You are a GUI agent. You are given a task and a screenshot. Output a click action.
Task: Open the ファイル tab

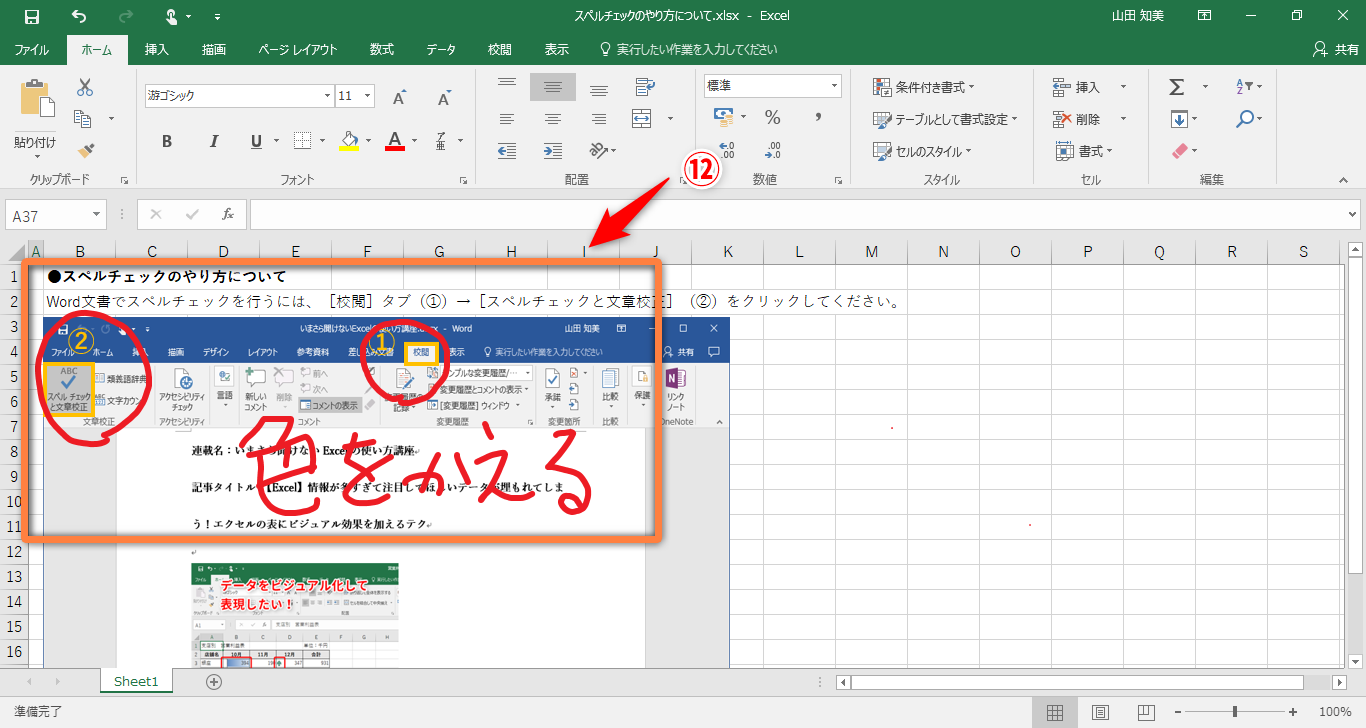coord(32,49)
